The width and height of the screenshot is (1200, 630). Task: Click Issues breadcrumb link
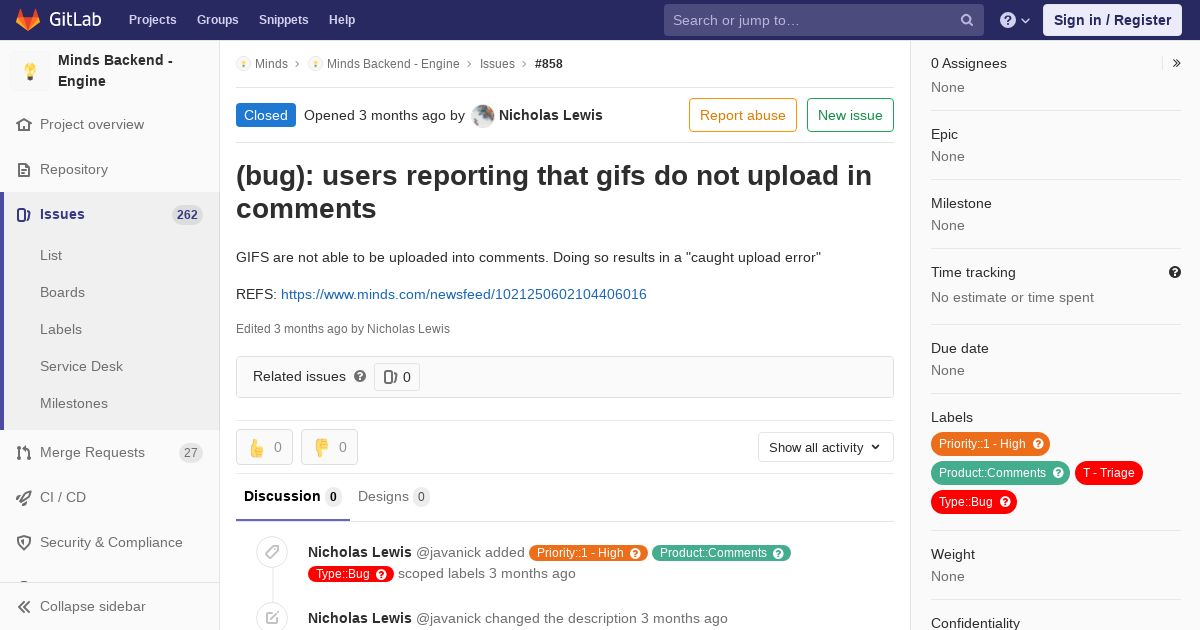click(497, 64)
